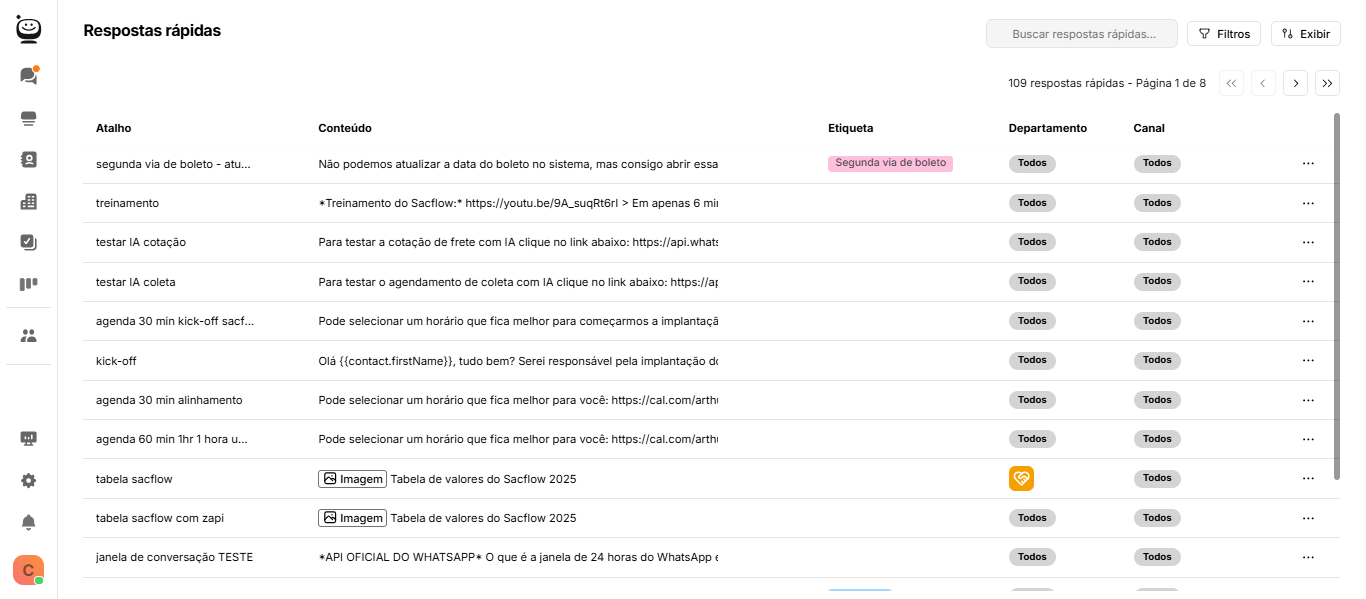Image resolution: width=1366 pixels, height=599 pixels.
Task: Open the conversations chat icon in sidebar
Action: (28, 76)
